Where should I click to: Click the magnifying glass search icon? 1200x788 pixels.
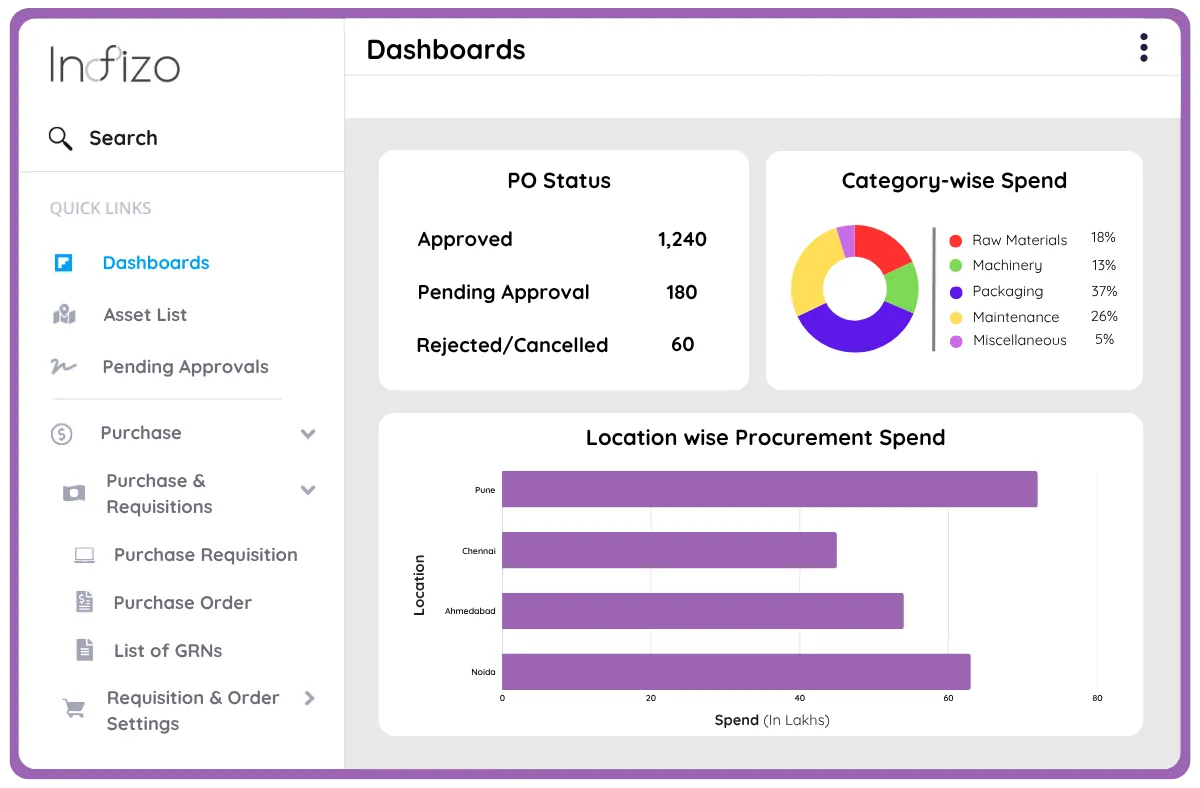tap(60, 138)
